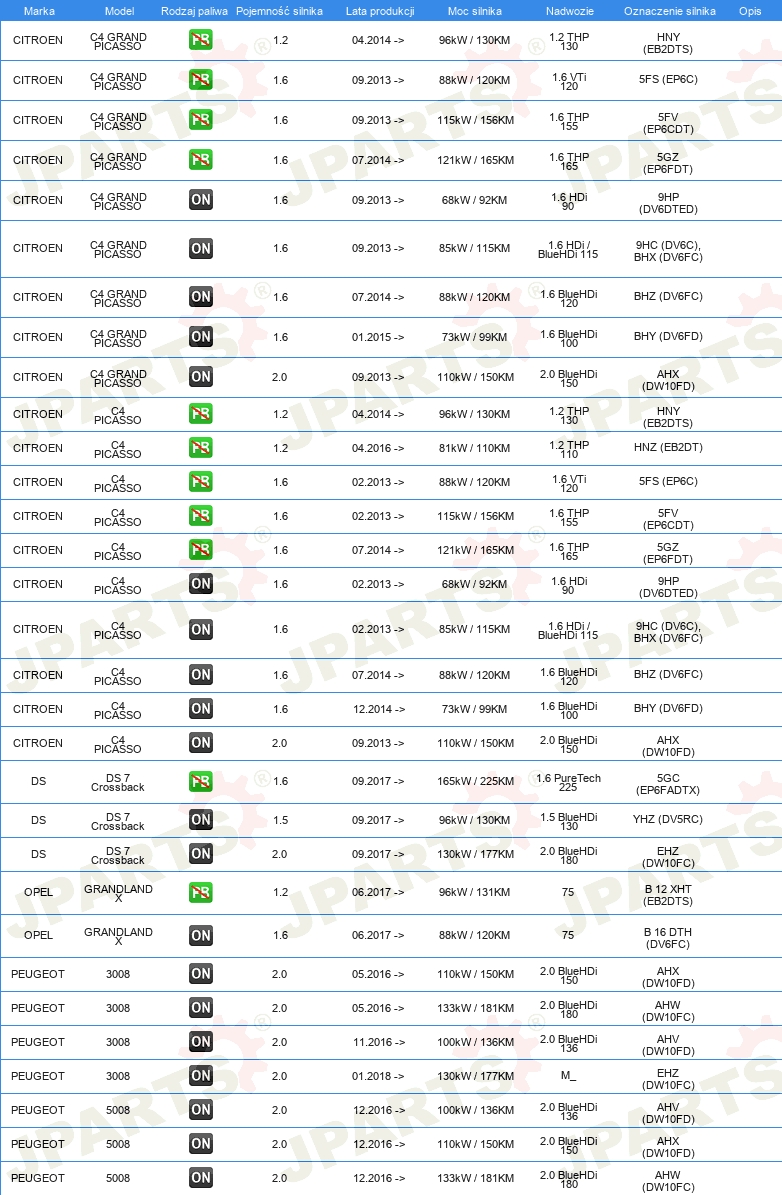Click diesel ON icon in Opel Grandland X 88kW row
The width and height of the screenshot is (782, 1195).
(x=200, y=935)
